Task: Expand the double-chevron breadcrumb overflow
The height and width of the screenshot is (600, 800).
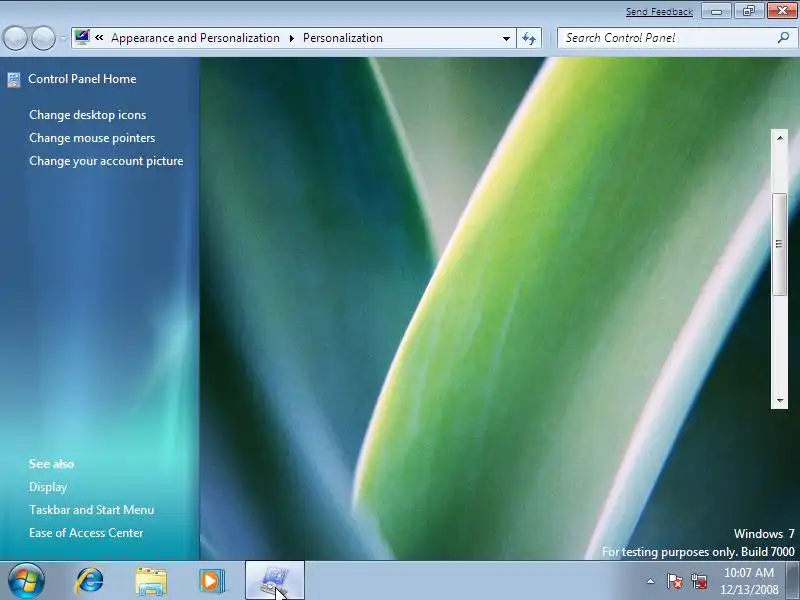Action: (x=99, y=38)
